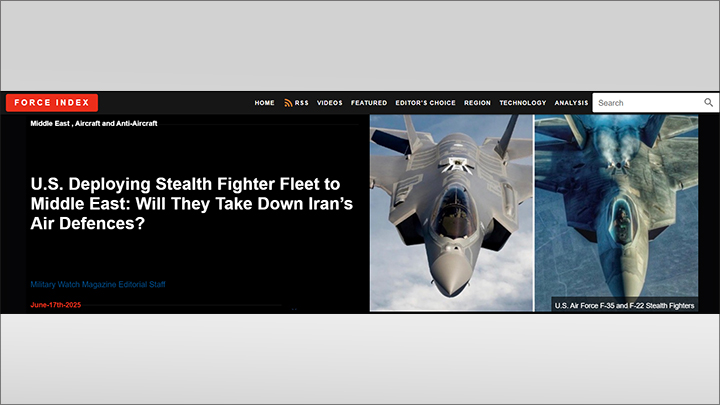
Task: Open the HOME menu item
Action: [x=264, y=103]
